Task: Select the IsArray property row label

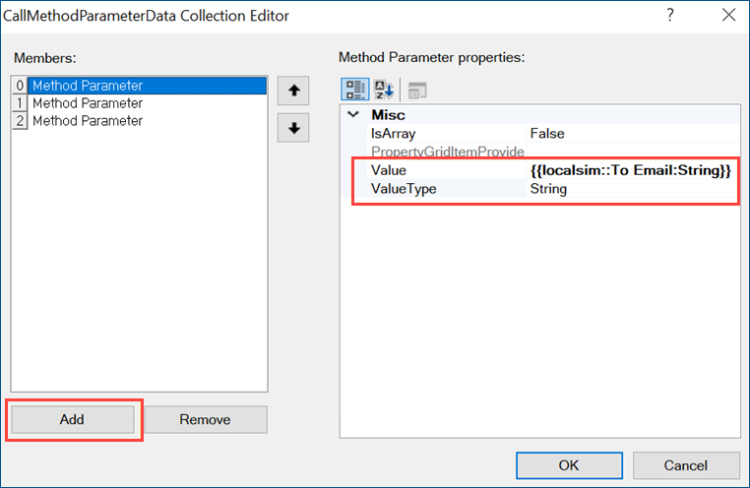Action: click(x=394, y=133)
